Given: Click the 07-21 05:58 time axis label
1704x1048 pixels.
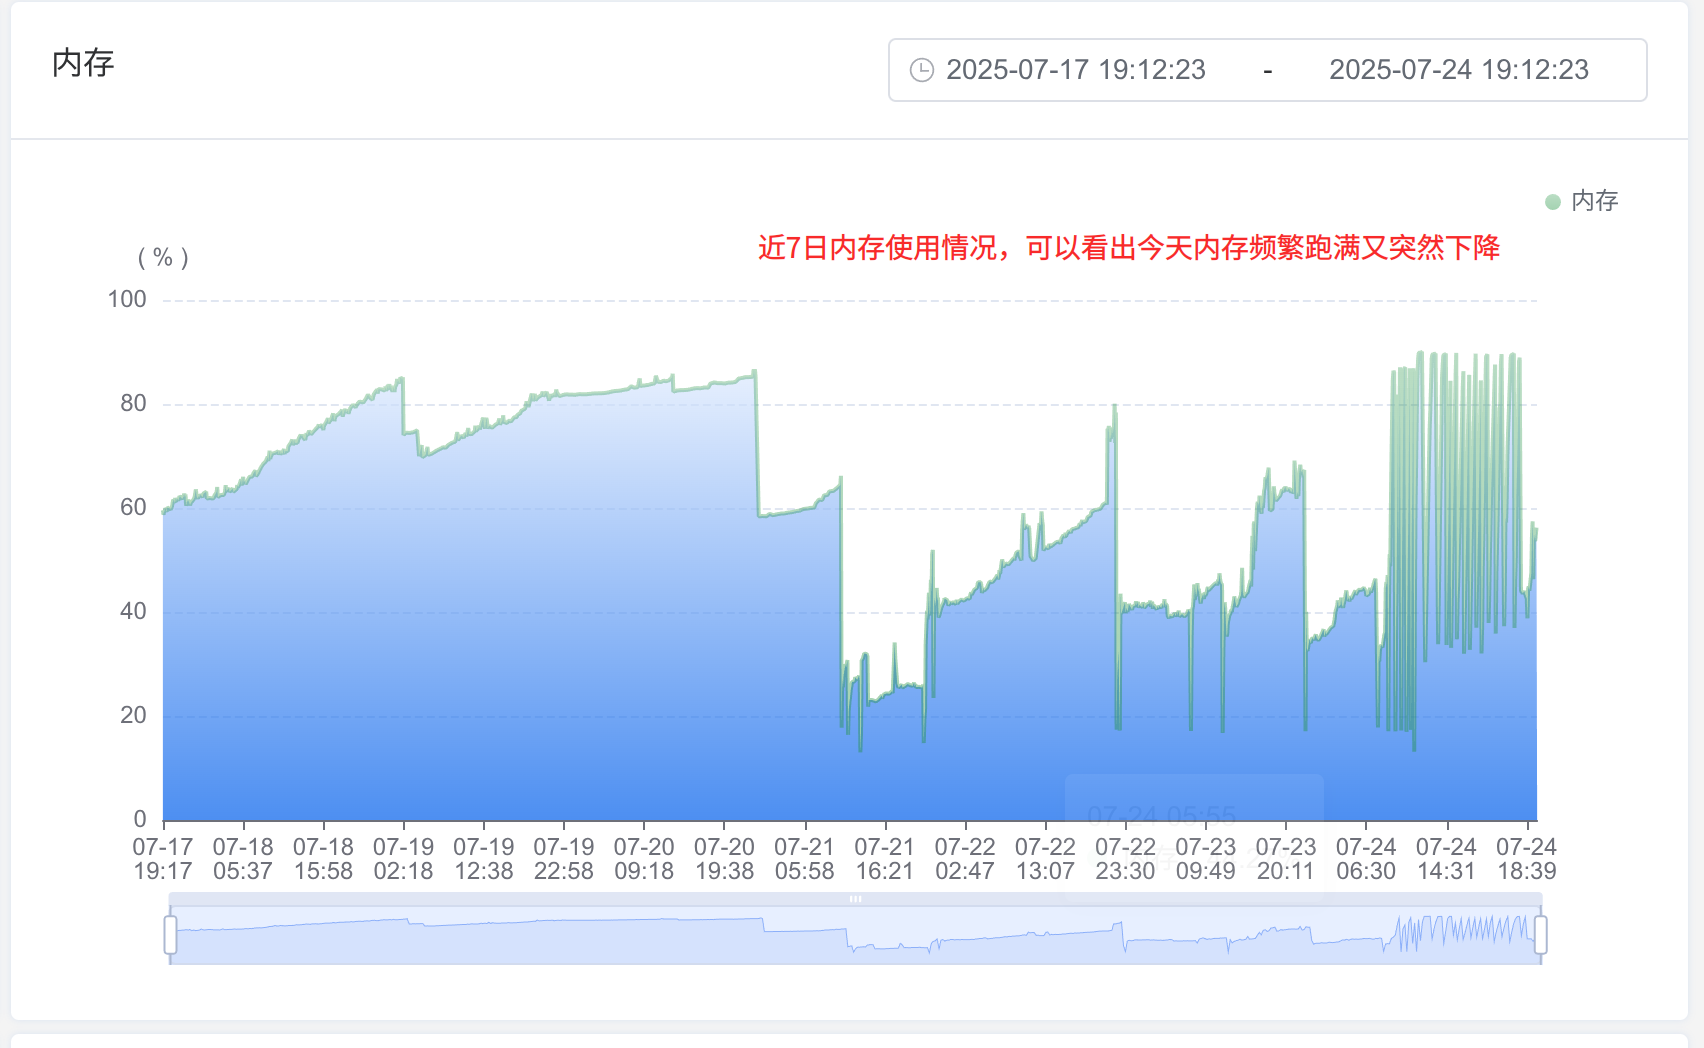Looking at the screenshot, I should point(804,859).
